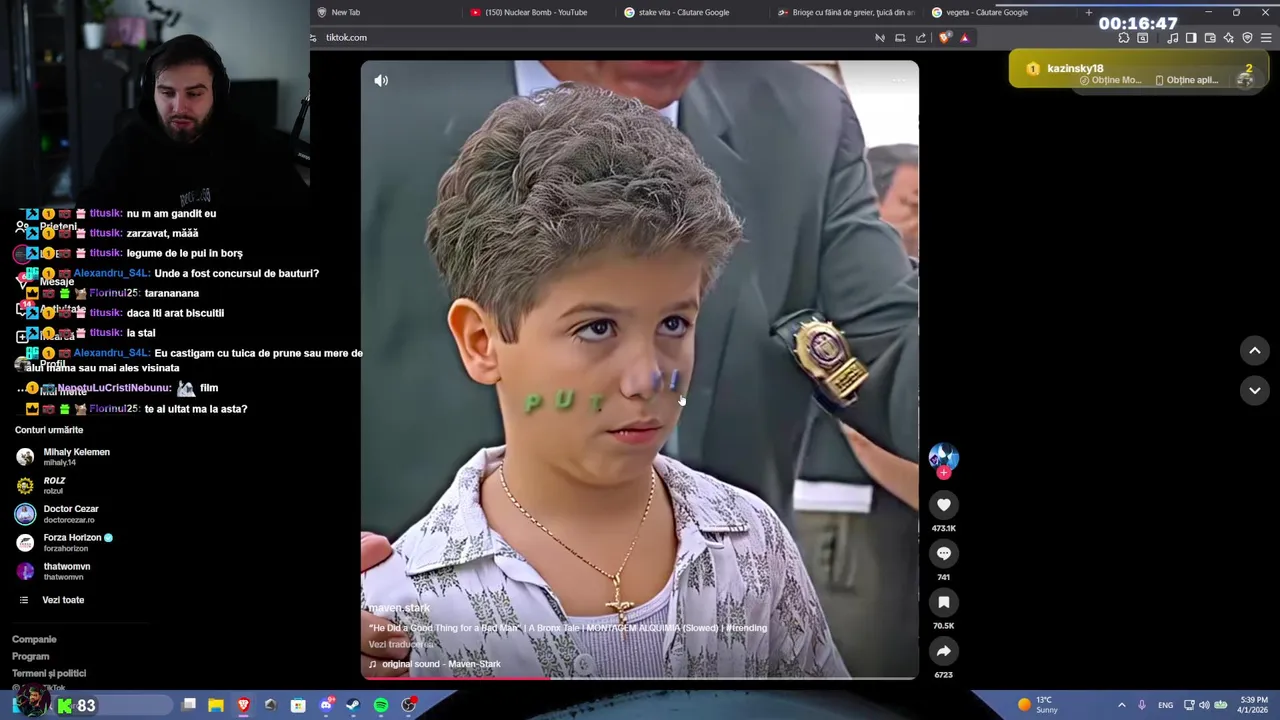Open Leo AI sparkle icon
Image resolution: width=1280 pixels, height=720 pixels.
pyautogui.click(x=1229, y=38)
